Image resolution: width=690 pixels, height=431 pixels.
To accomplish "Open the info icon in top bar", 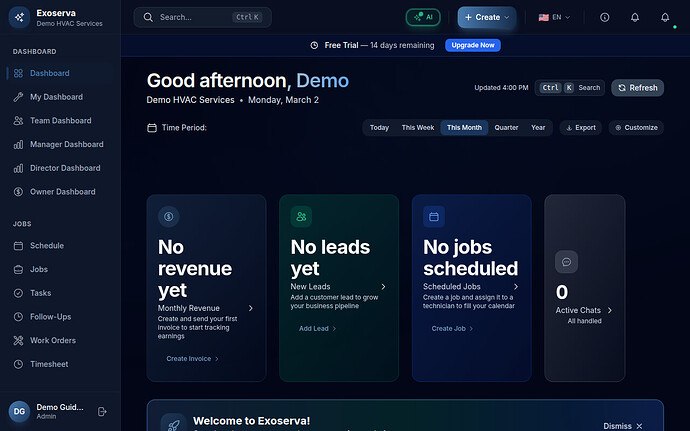I will [604, 18].
